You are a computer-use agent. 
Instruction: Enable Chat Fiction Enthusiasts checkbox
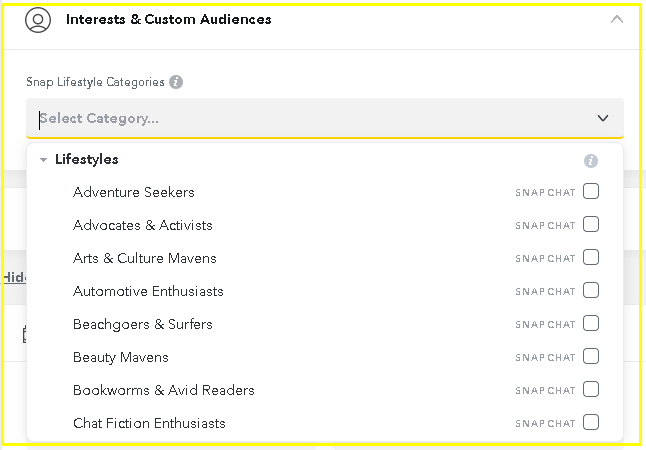coord(591,422)
